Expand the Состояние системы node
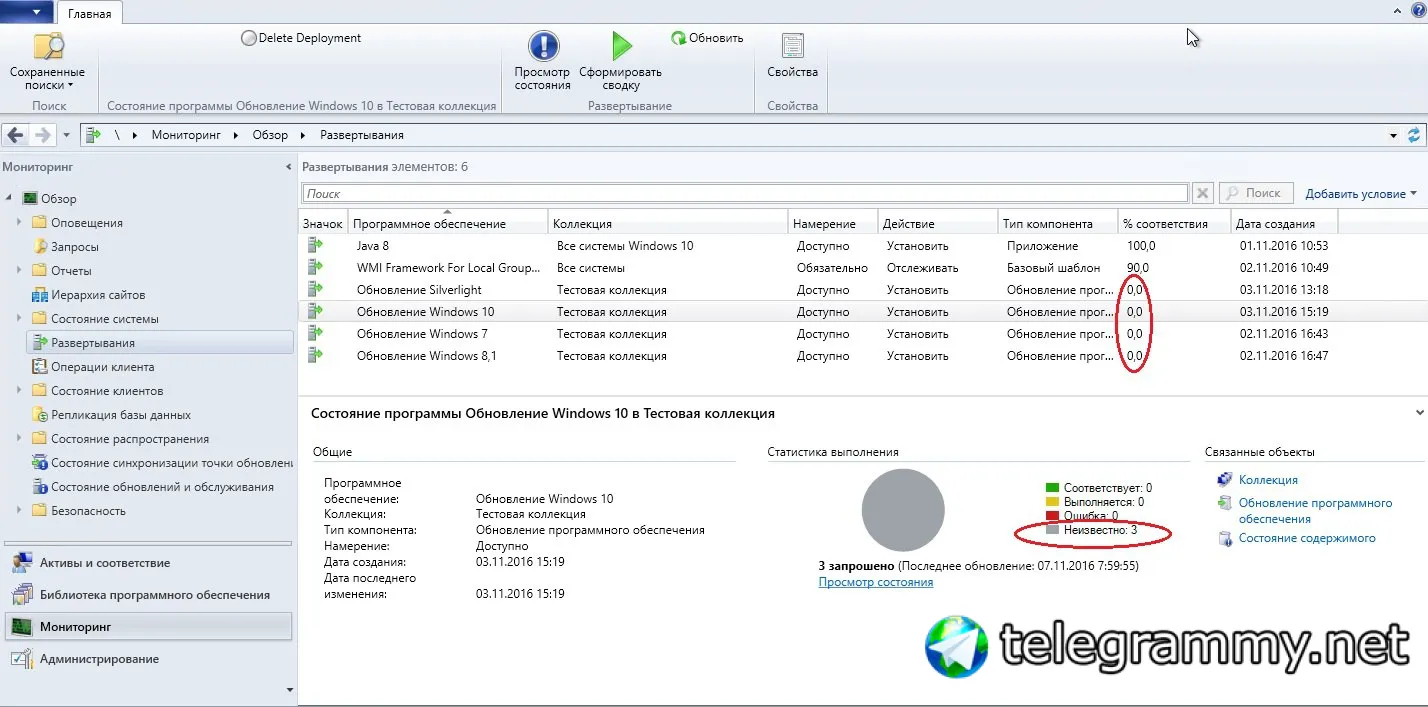This screenshot has height=707, width=1428. pyautogui.click(x=19, y=319)
